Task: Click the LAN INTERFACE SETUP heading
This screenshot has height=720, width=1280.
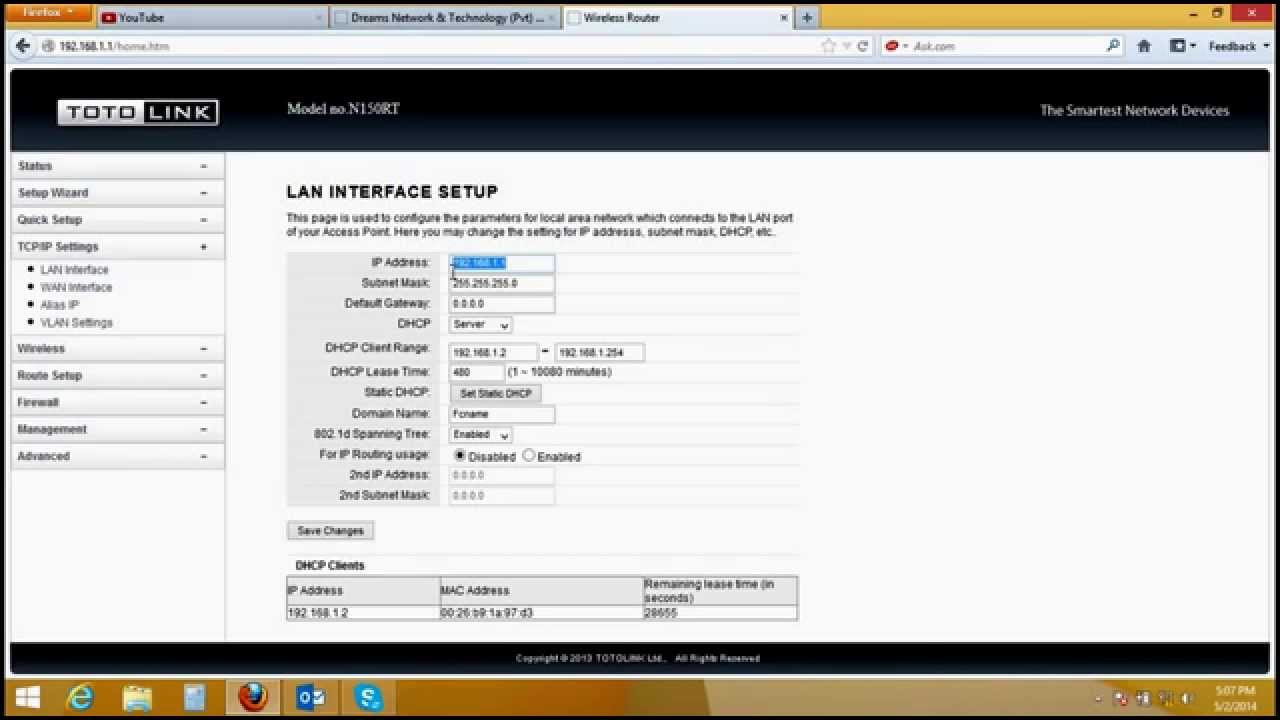Action: (392, 192)
